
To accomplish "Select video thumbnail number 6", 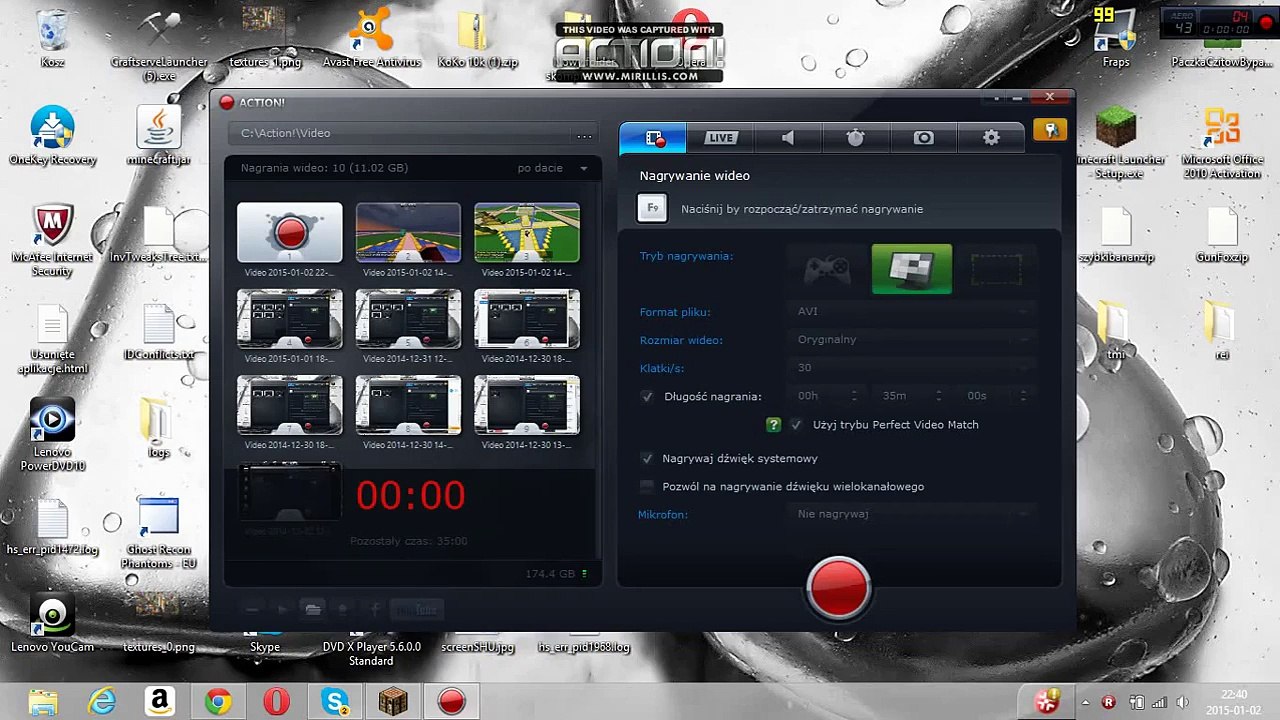I will pos(527,319).
